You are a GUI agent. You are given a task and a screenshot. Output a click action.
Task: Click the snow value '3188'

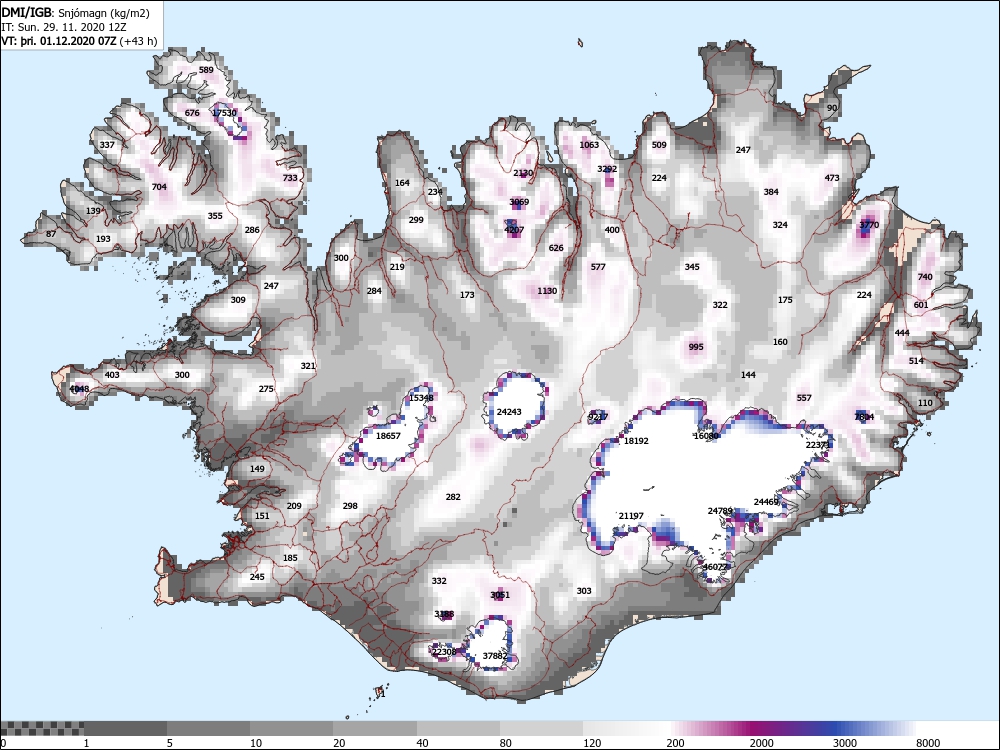click(444, 614)
